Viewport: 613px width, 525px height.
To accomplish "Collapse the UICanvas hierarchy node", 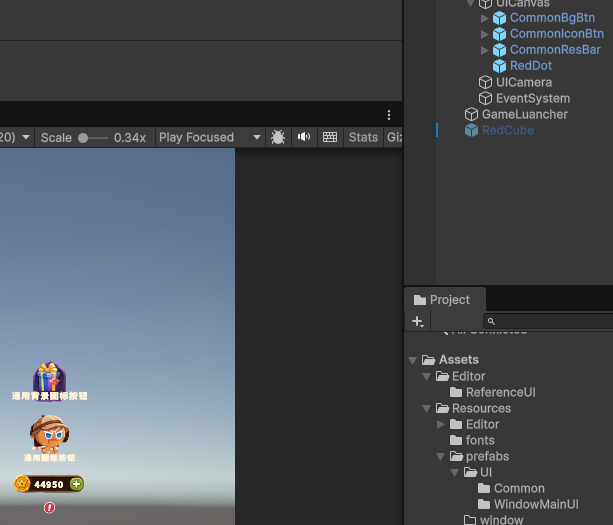I will click(x=470, y=4).
